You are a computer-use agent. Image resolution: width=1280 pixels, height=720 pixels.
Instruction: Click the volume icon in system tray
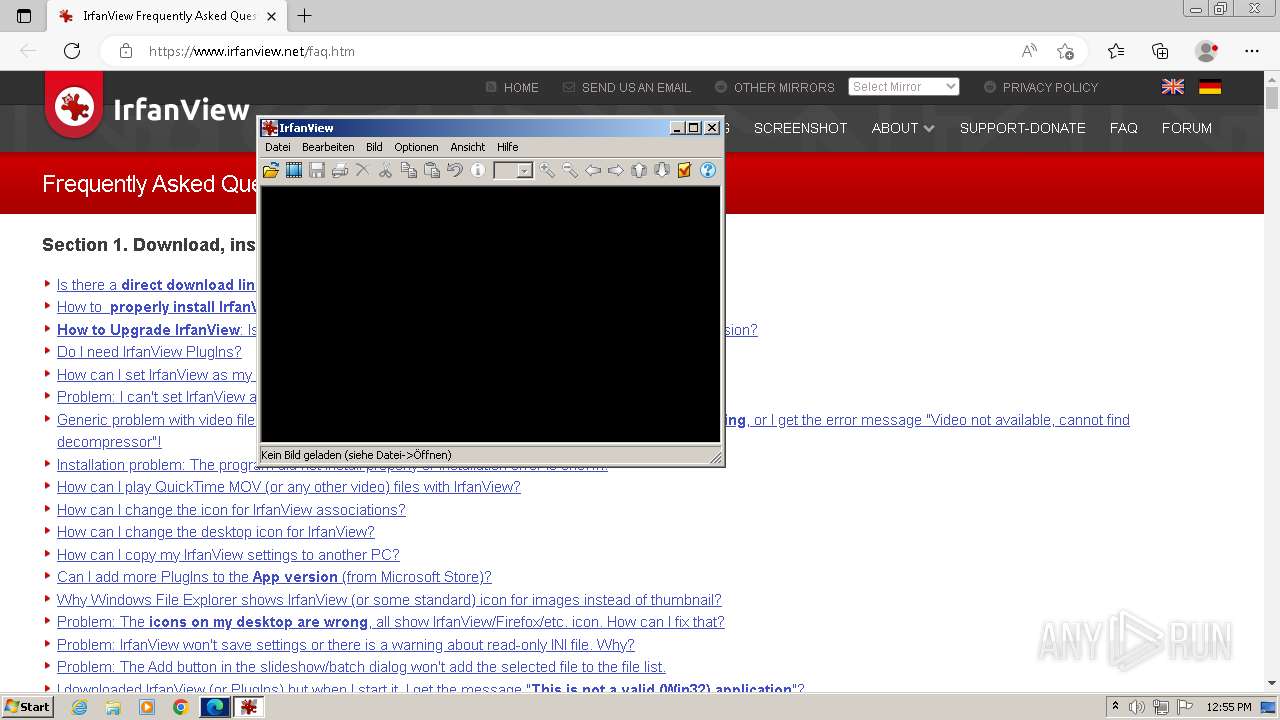(1137, 707)
